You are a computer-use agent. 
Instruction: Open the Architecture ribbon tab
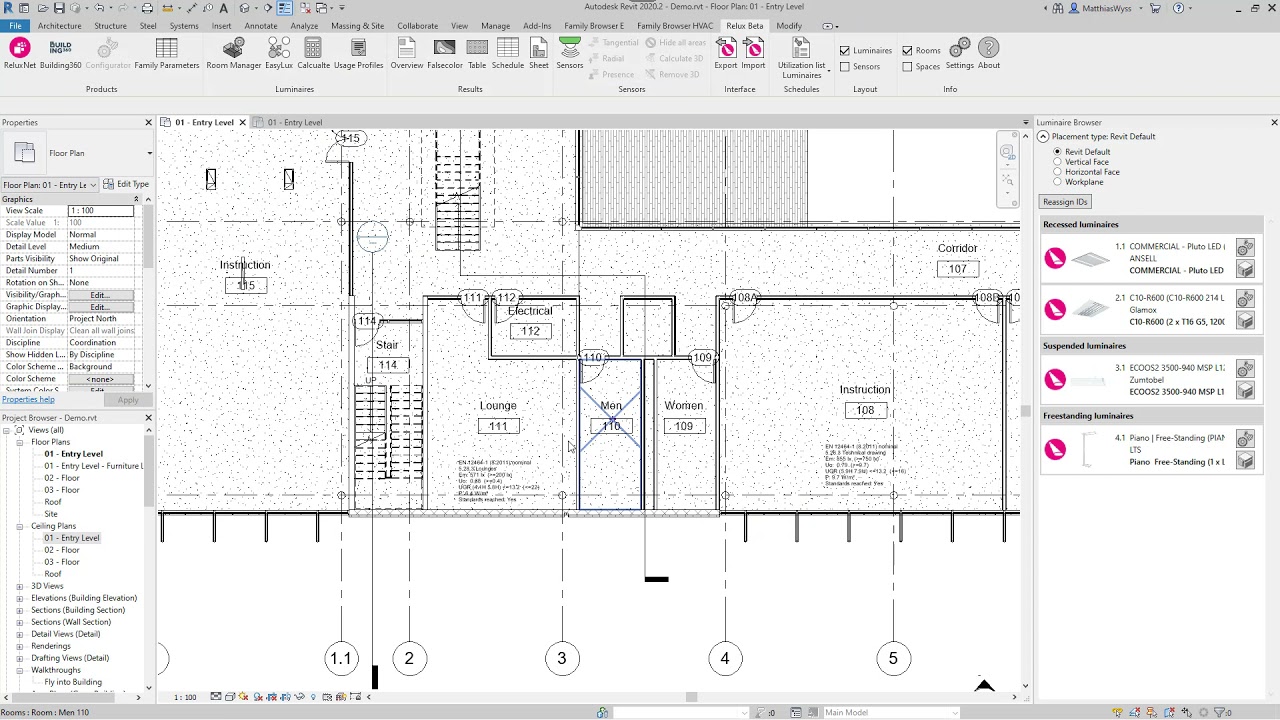tap(60, 25)
